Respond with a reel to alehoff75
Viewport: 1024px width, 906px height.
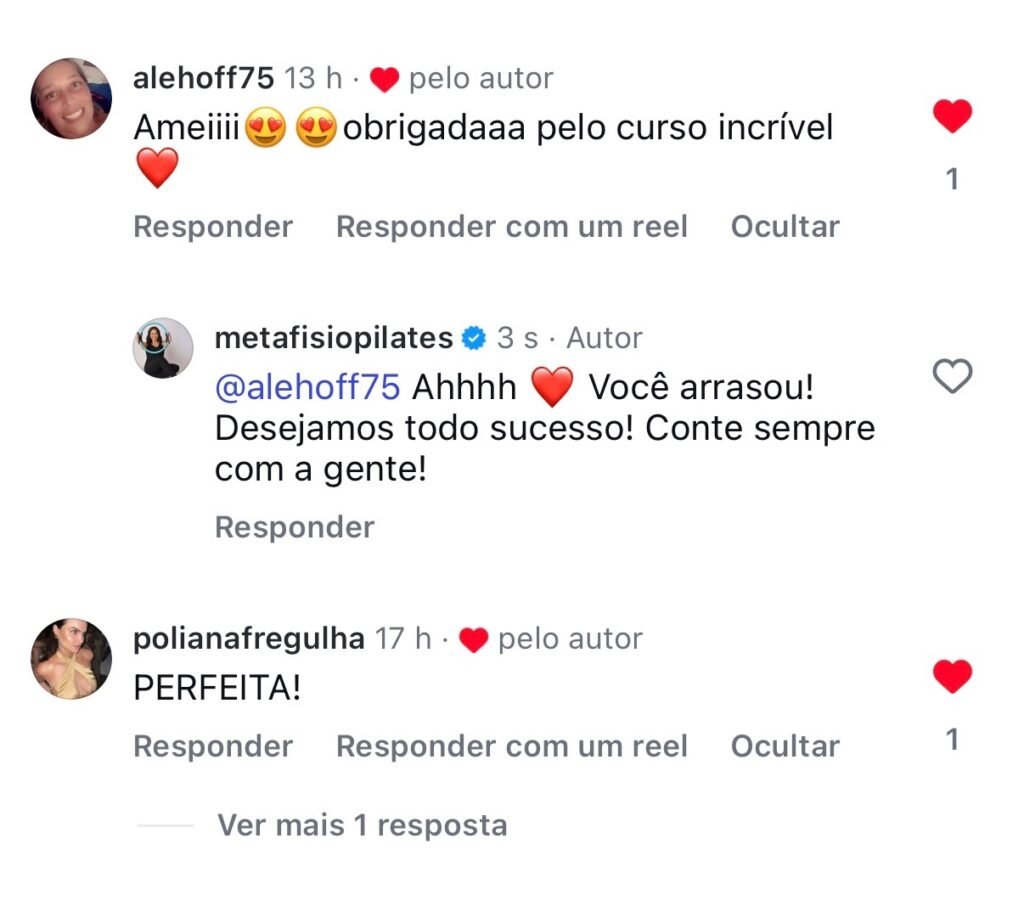(x=512, y=227)
